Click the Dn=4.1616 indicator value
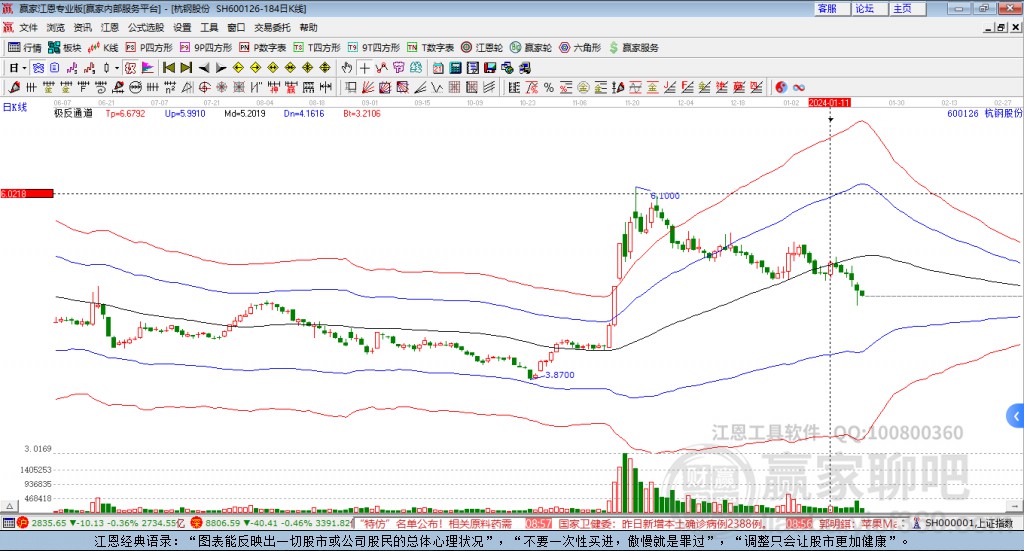Viewport: 1024px width, 551px height. point(304,114)
